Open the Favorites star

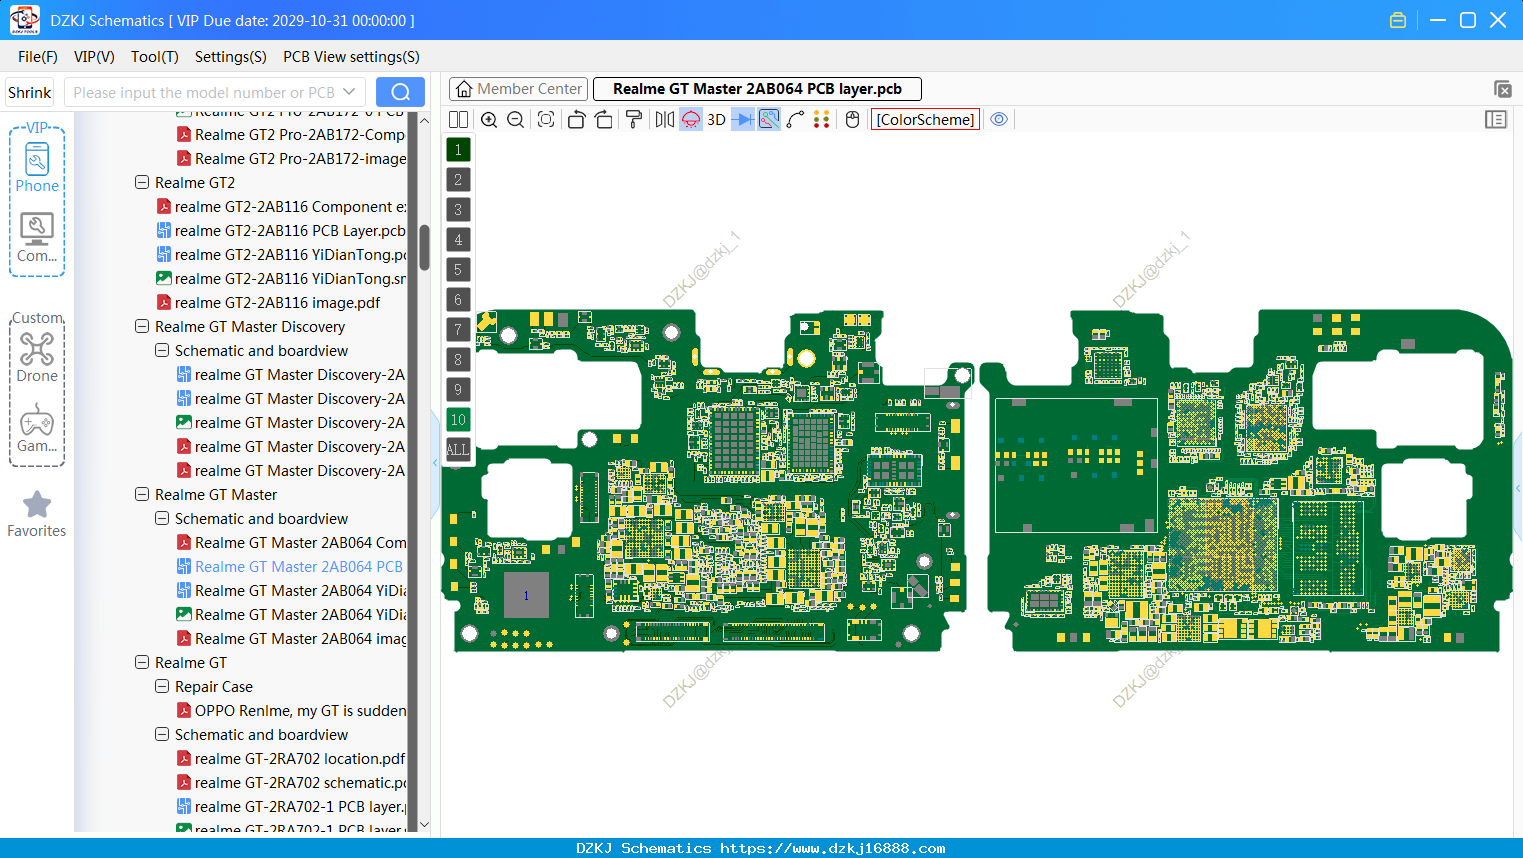coord(37,514)
